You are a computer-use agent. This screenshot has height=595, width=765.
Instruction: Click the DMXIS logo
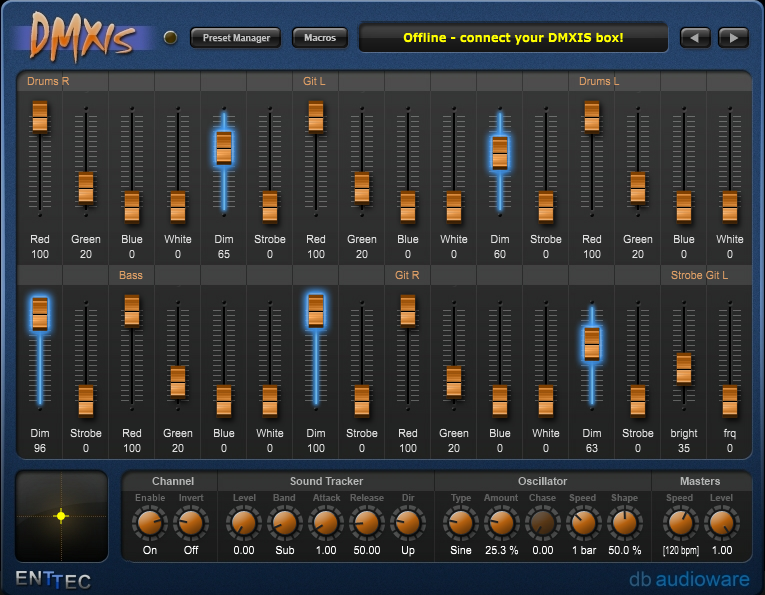[x=82, y=38]
